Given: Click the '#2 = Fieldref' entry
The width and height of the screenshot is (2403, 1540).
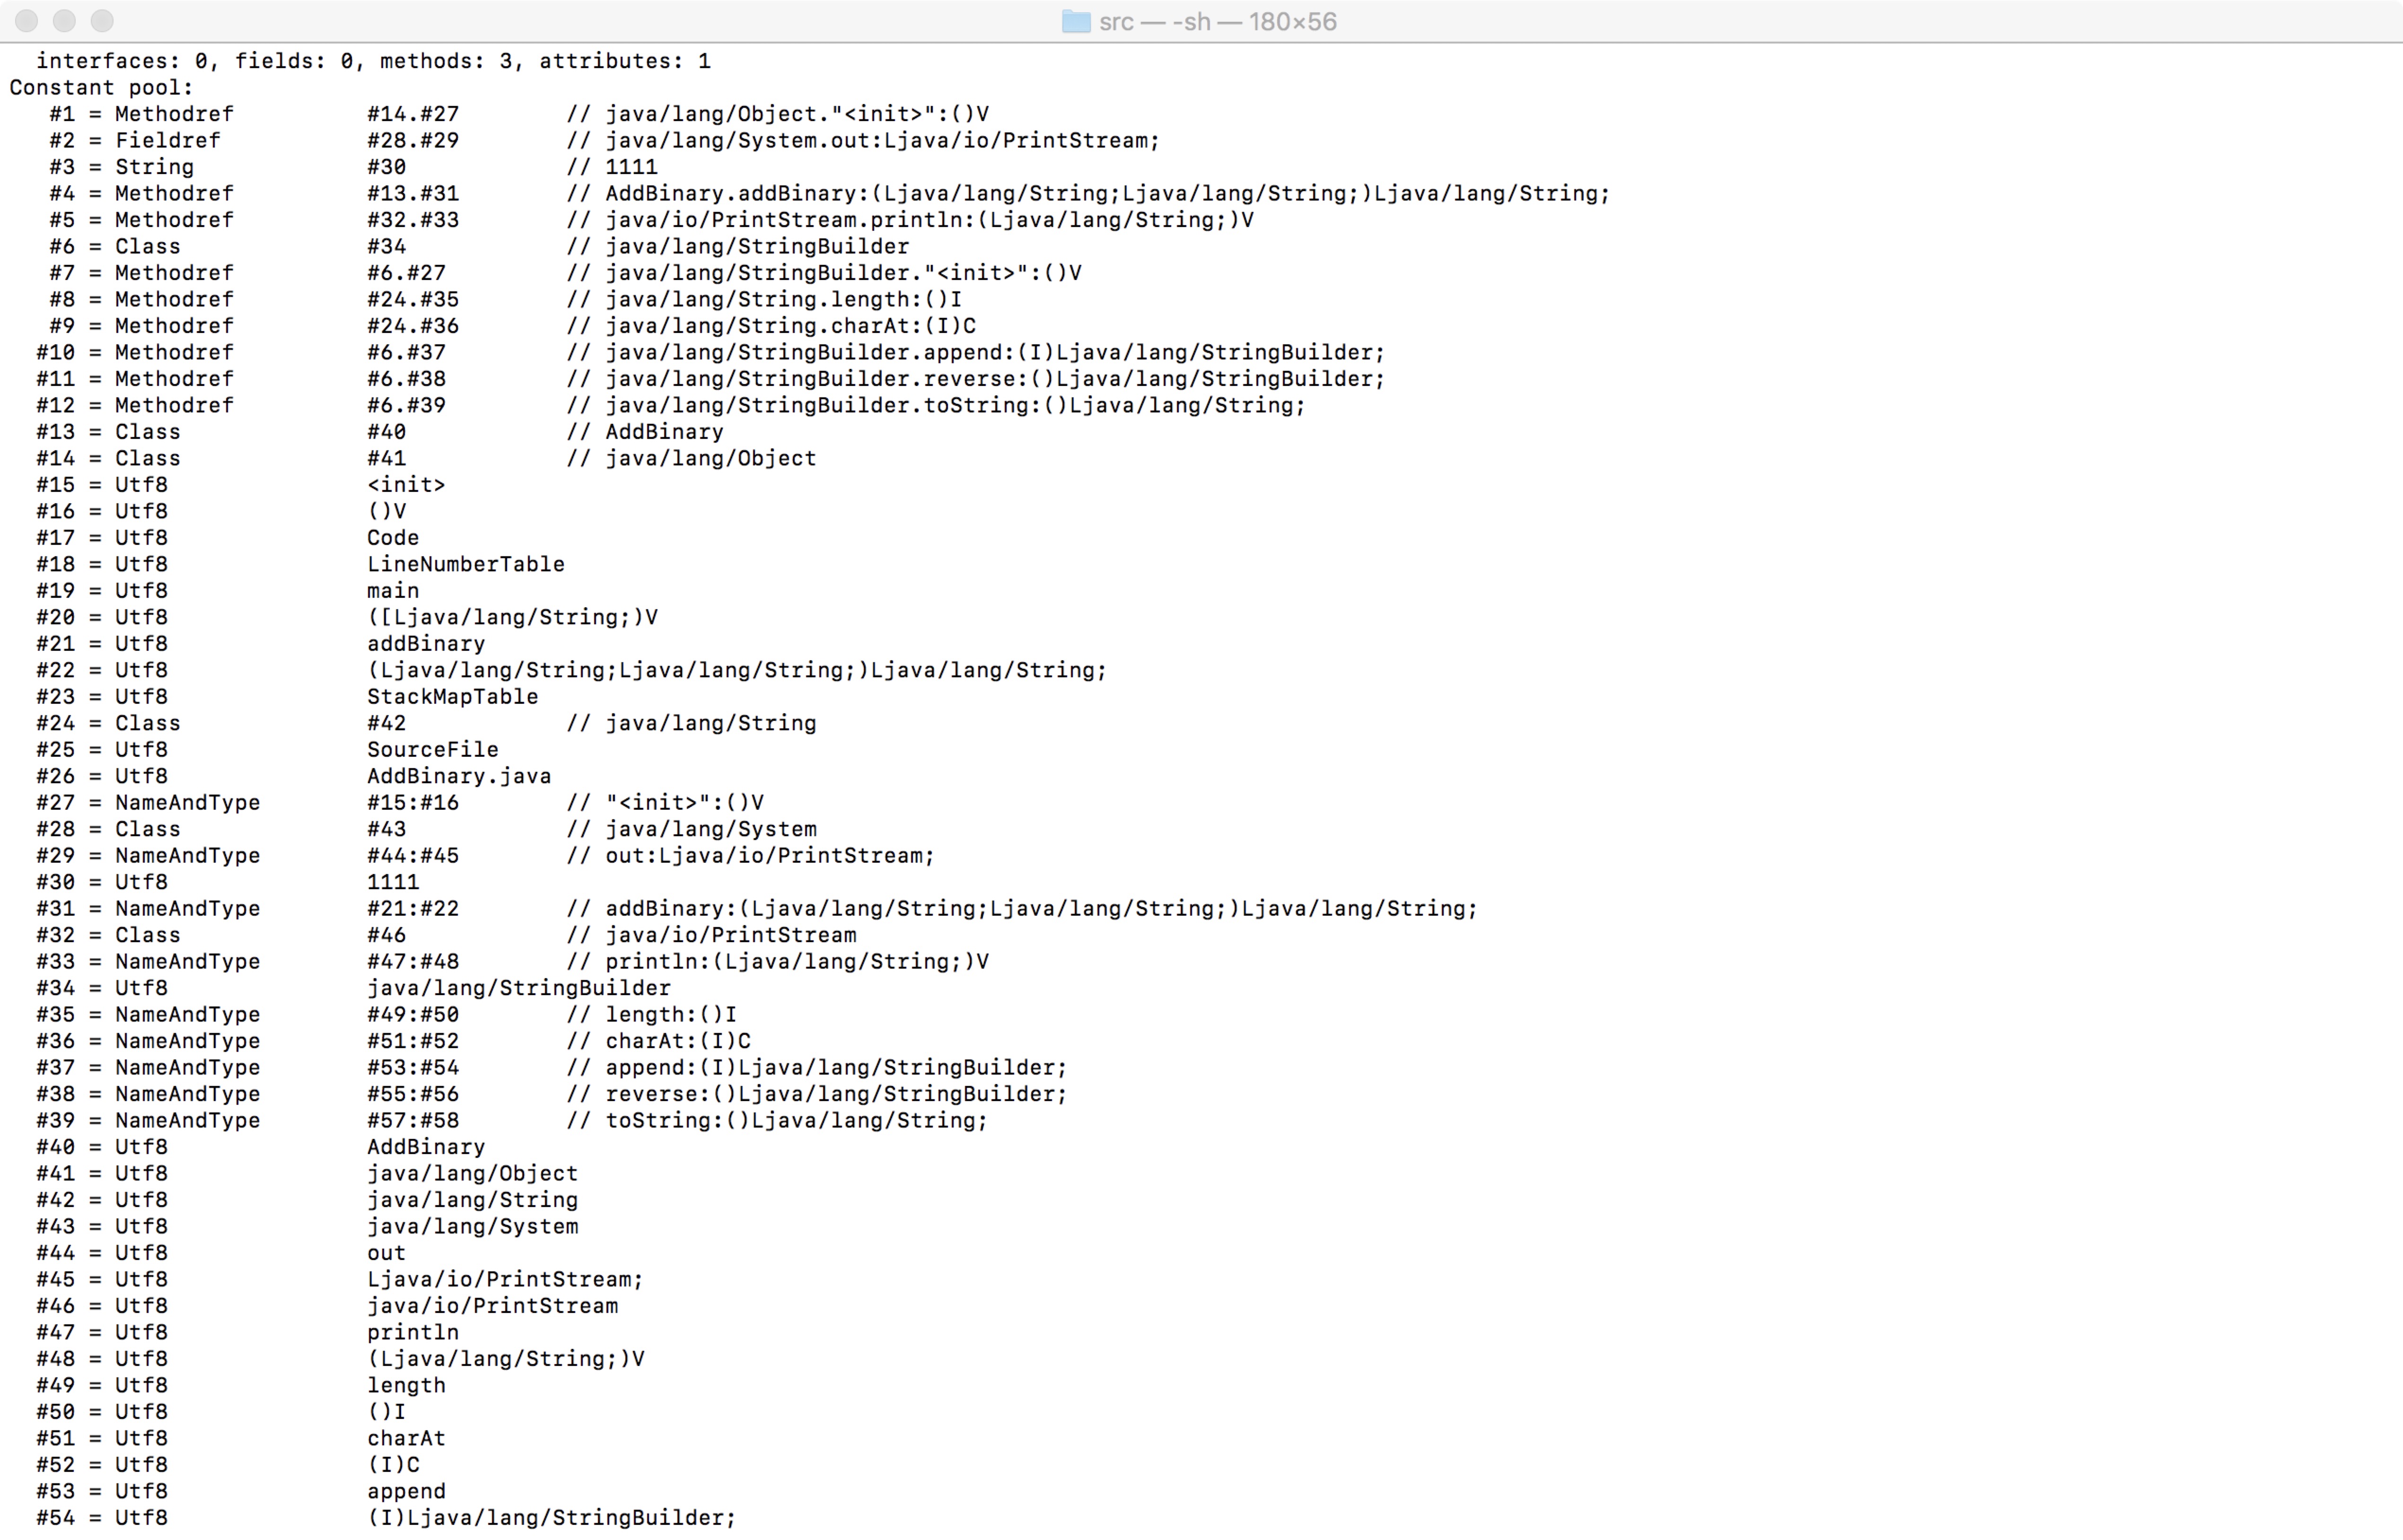Looking at the screenshot, I should pos(135,141).
